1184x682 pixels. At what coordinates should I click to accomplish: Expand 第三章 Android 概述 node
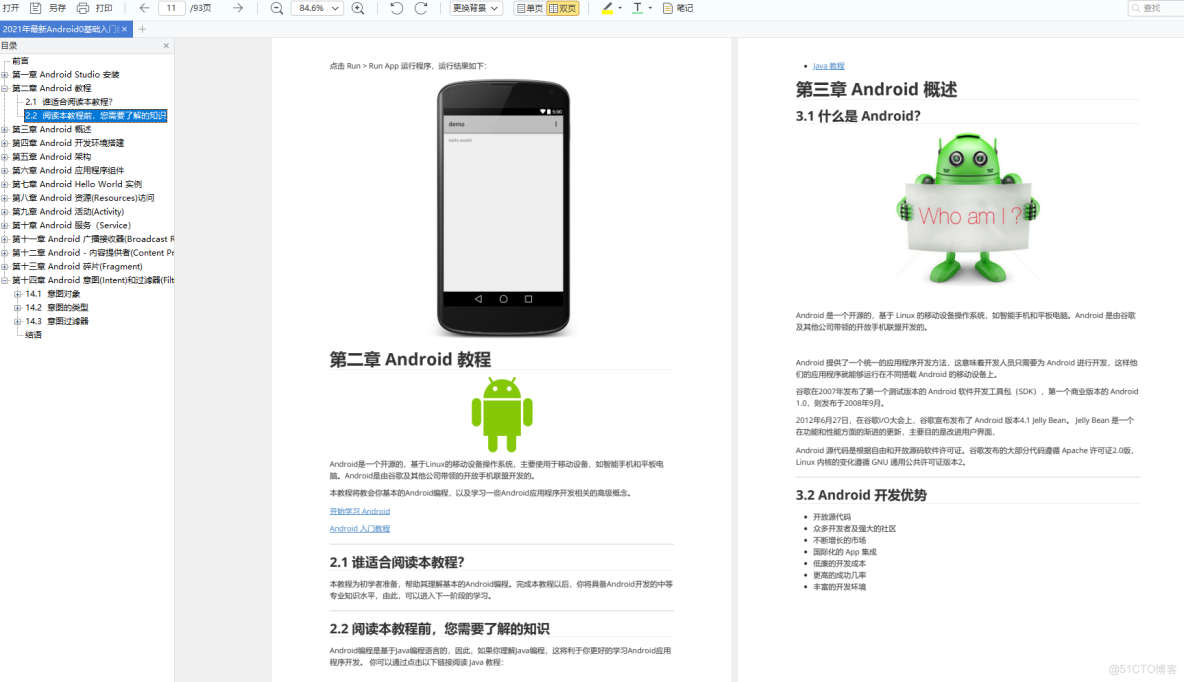point(5,129)
